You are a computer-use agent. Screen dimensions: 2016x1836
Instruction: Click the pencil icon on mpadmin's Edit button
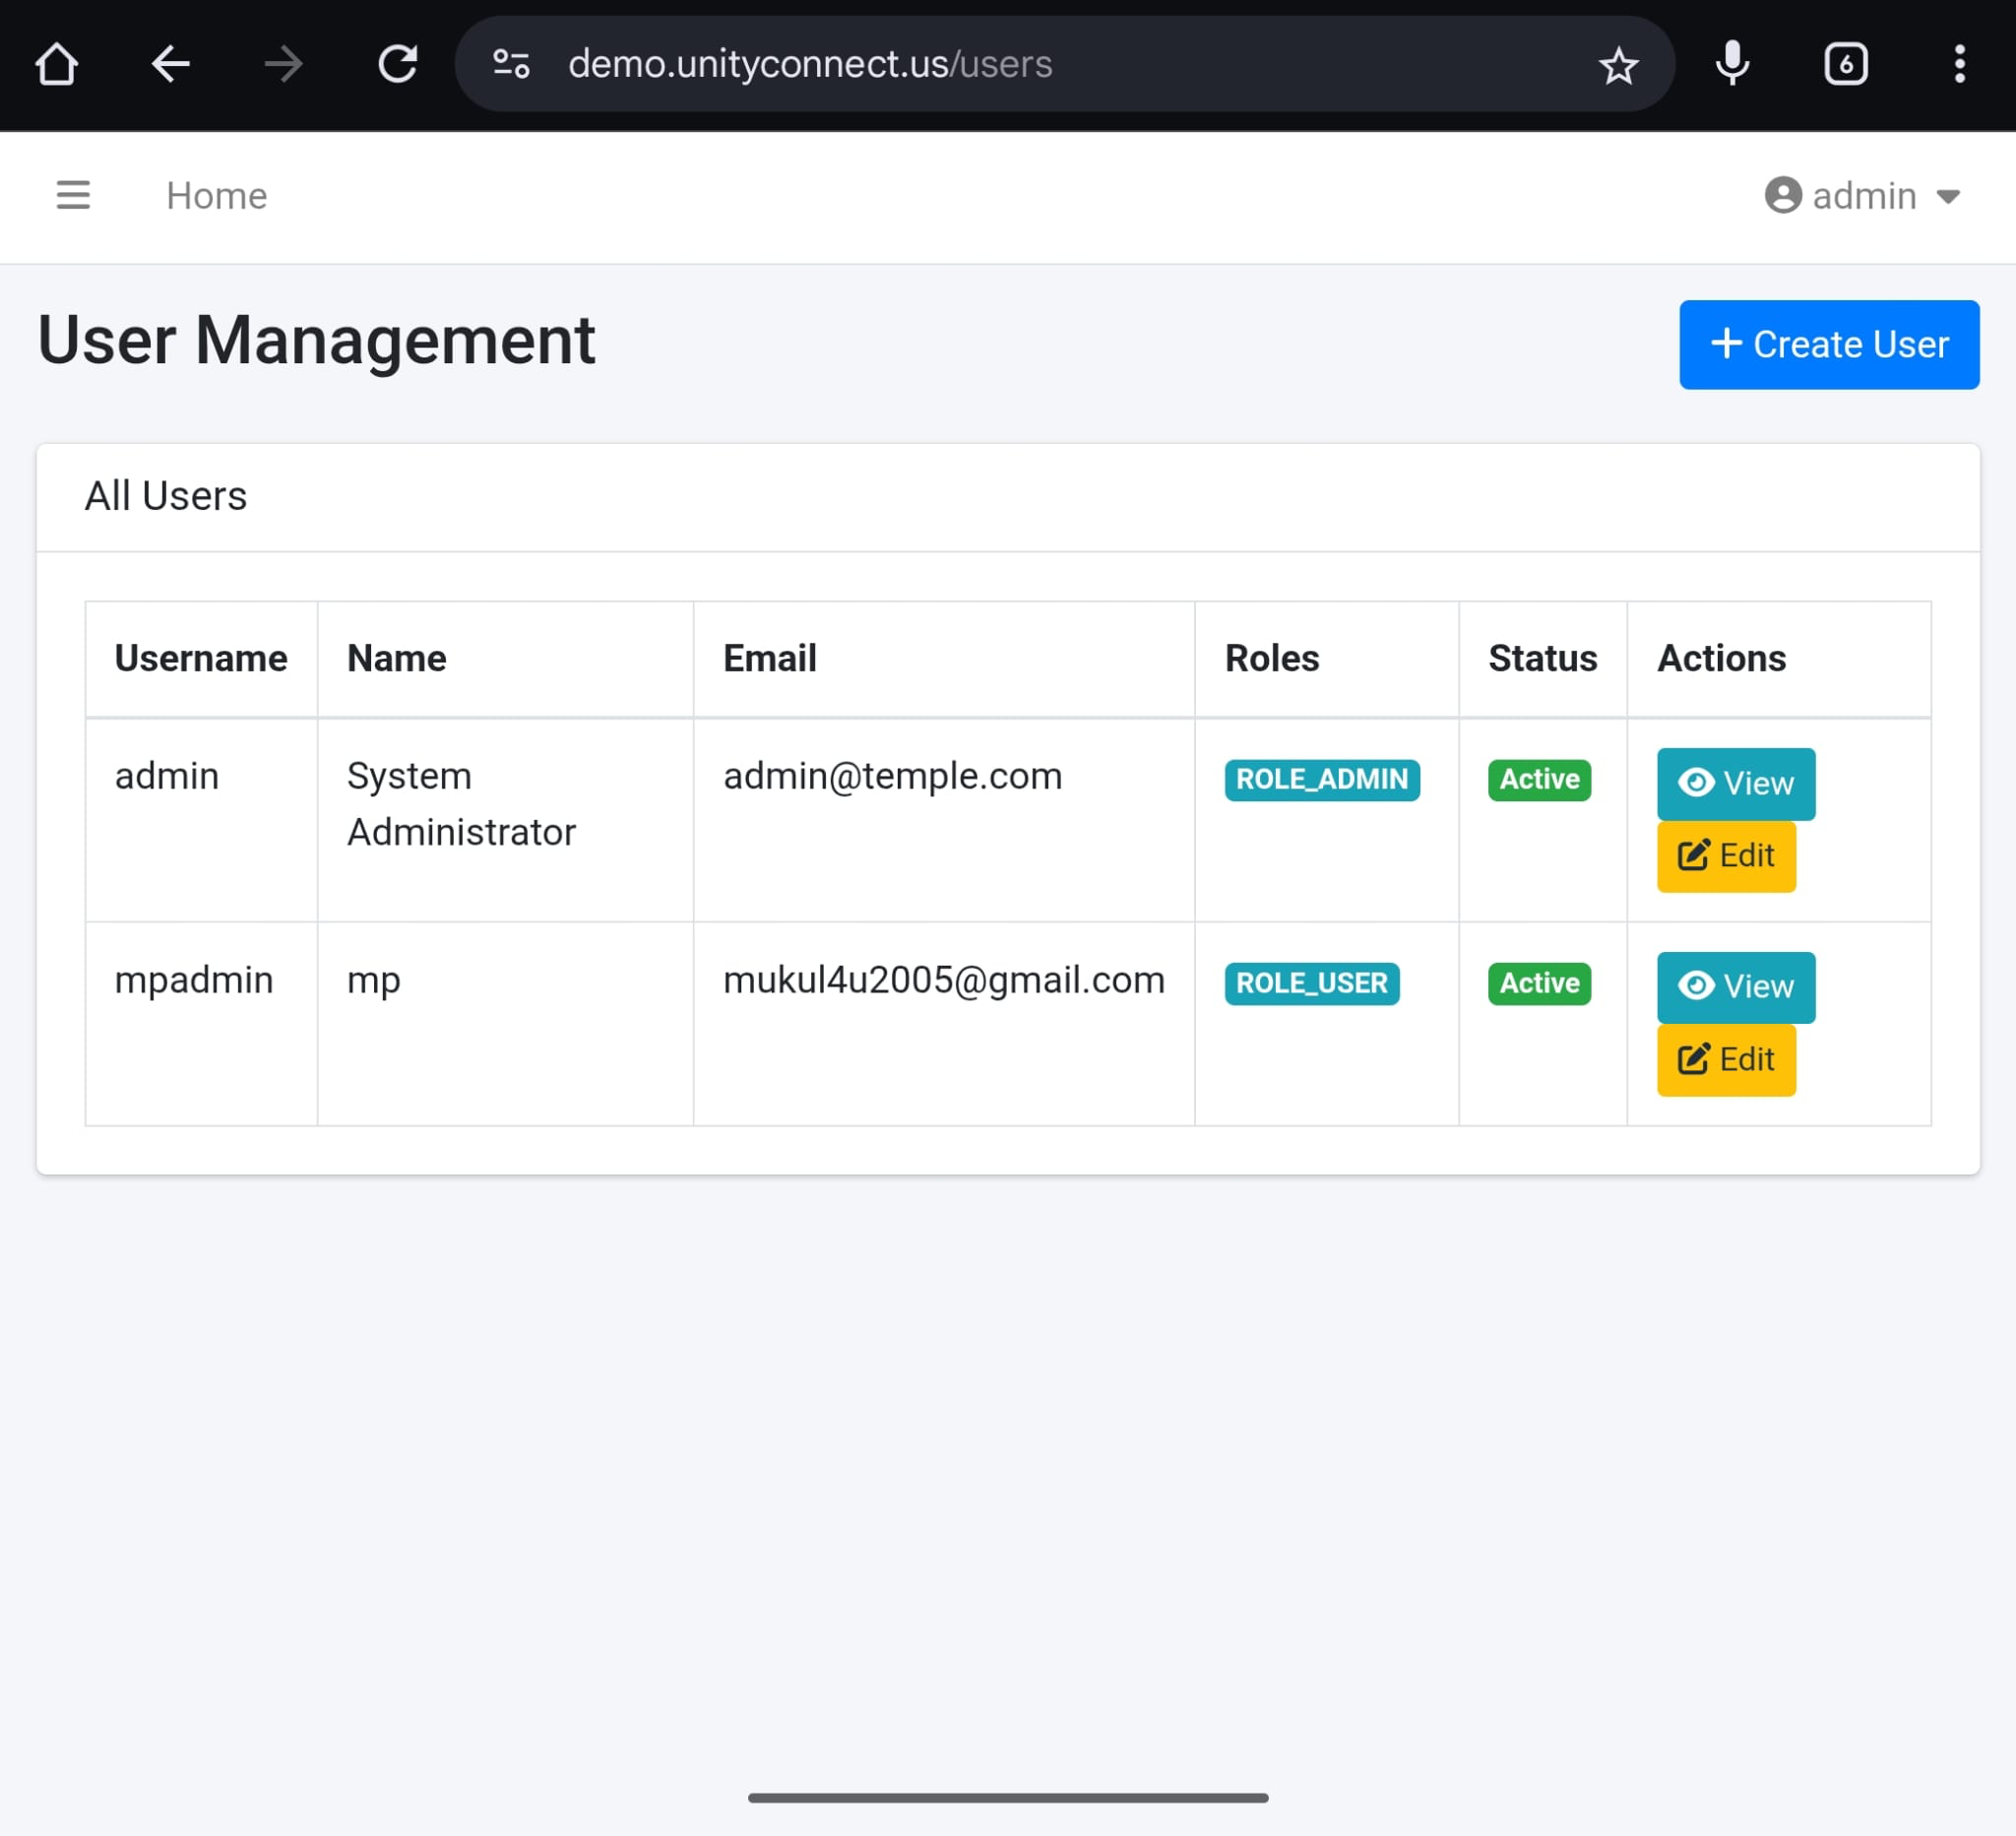coord(1692,1059)
